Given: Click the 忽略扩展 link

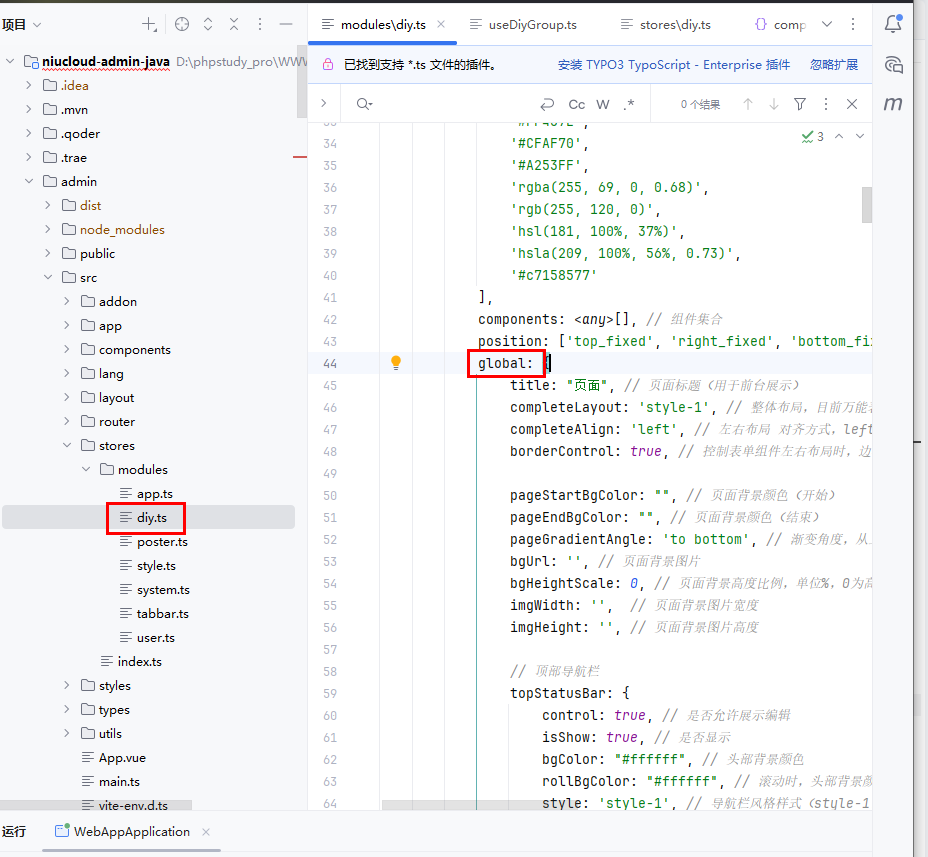Looking at the screenshot, I should 834,65.
